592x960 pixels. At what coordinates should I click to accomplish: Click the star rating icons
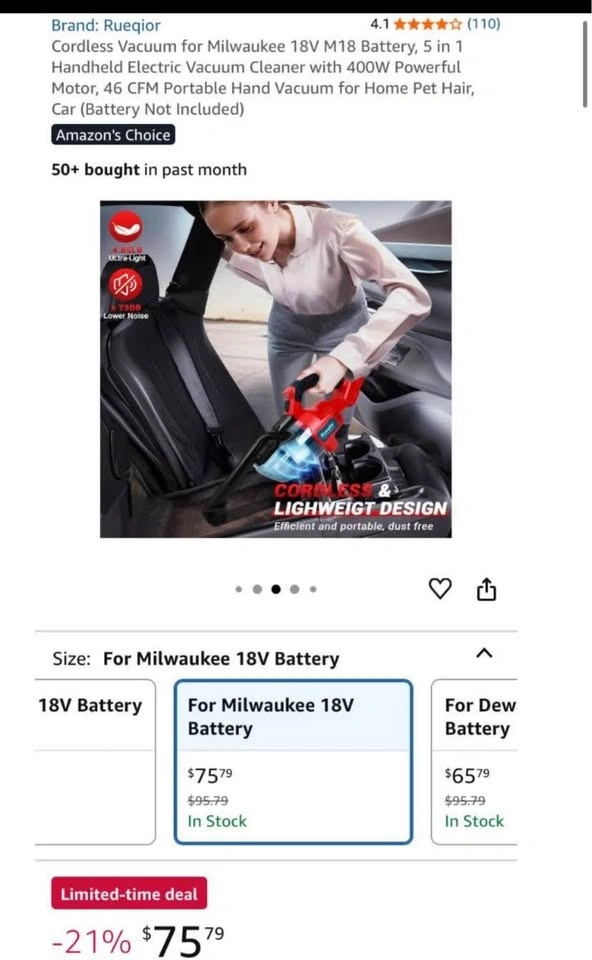(428, 24)
